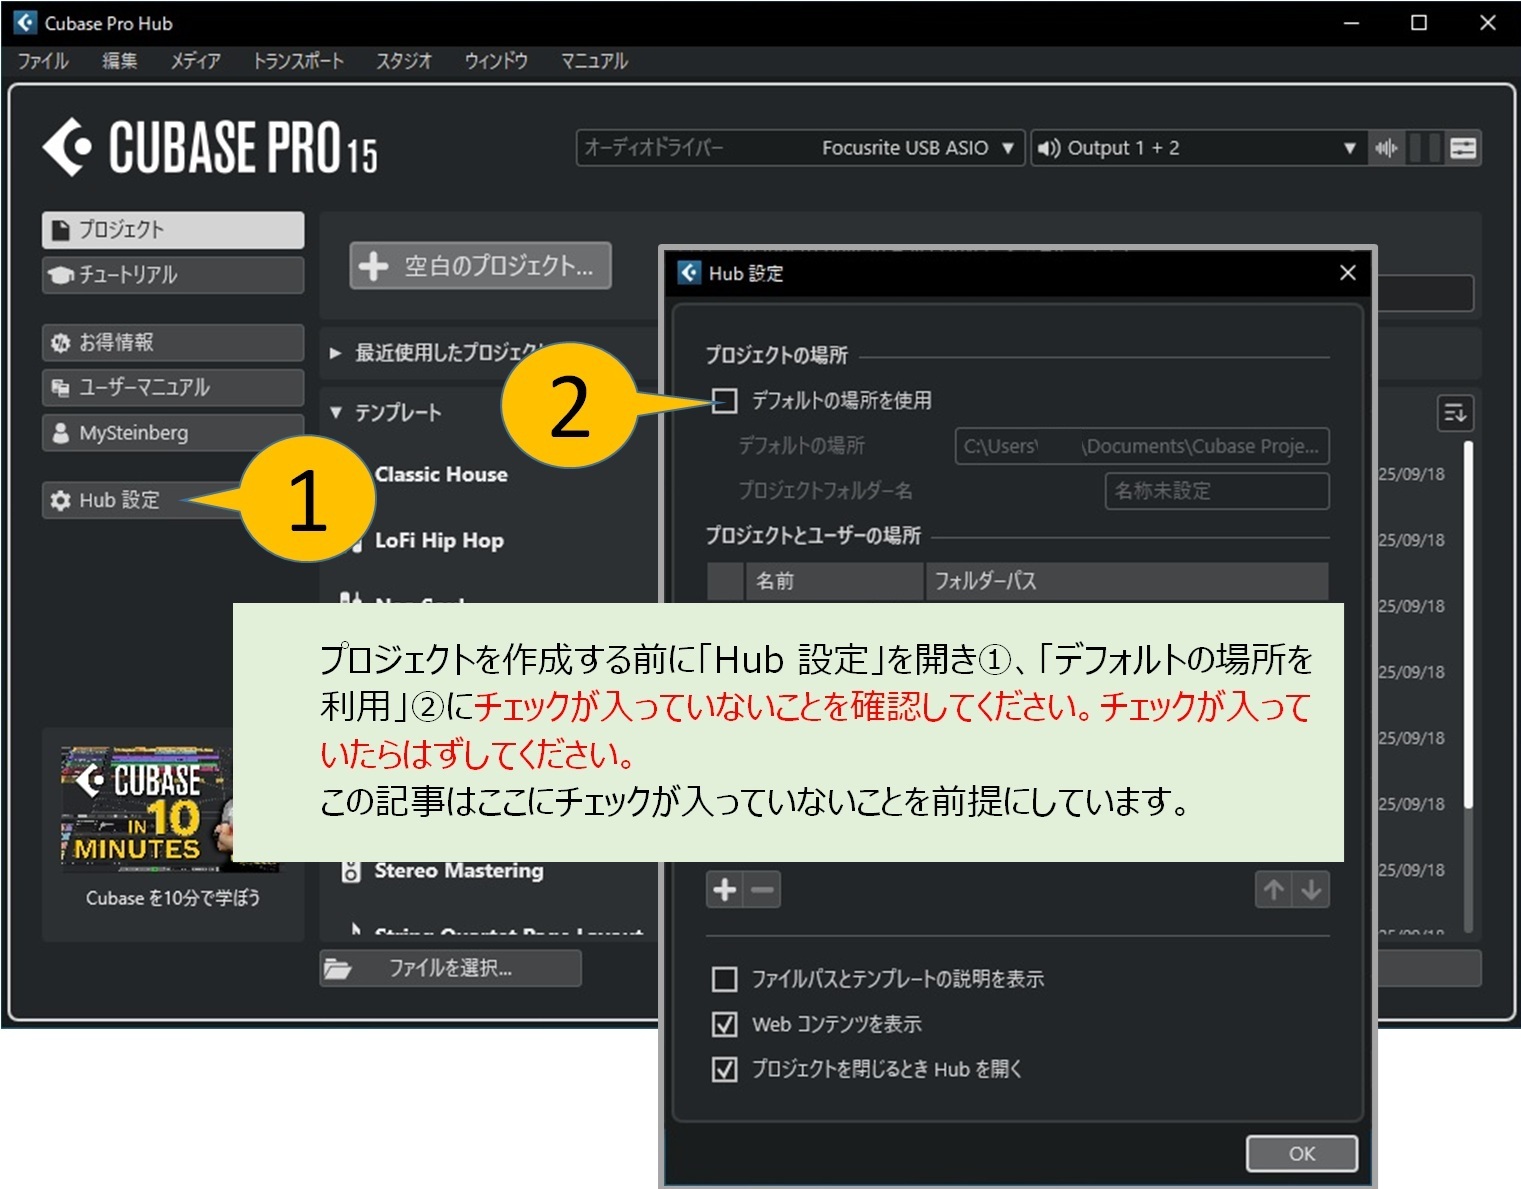Create a project with 空白のプロジェクト button
The height and width of the screenshot is (1189, 1521).
(480, 265)
